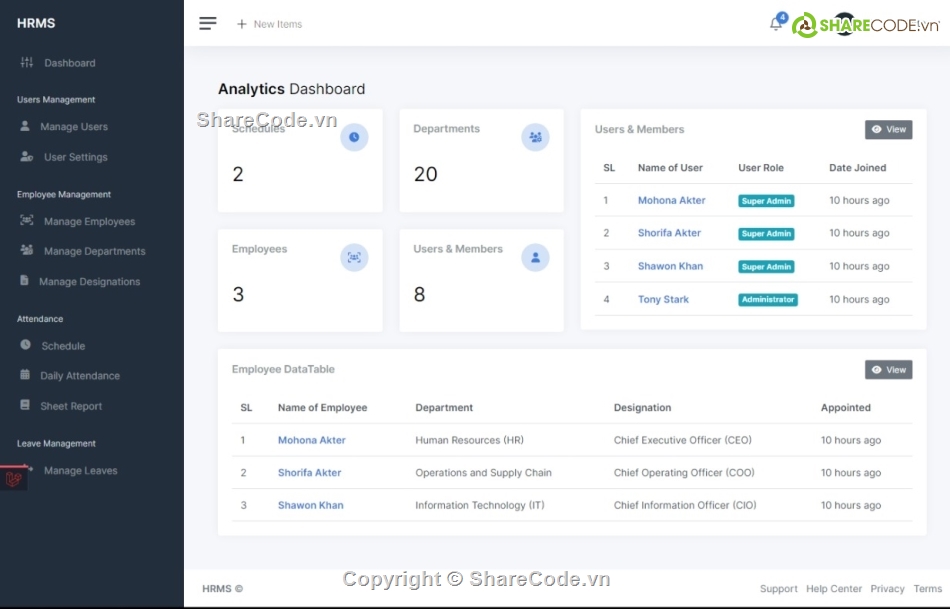
Task: Toggle the hamburger sidebar menu icon
Action: pos(208,24)
